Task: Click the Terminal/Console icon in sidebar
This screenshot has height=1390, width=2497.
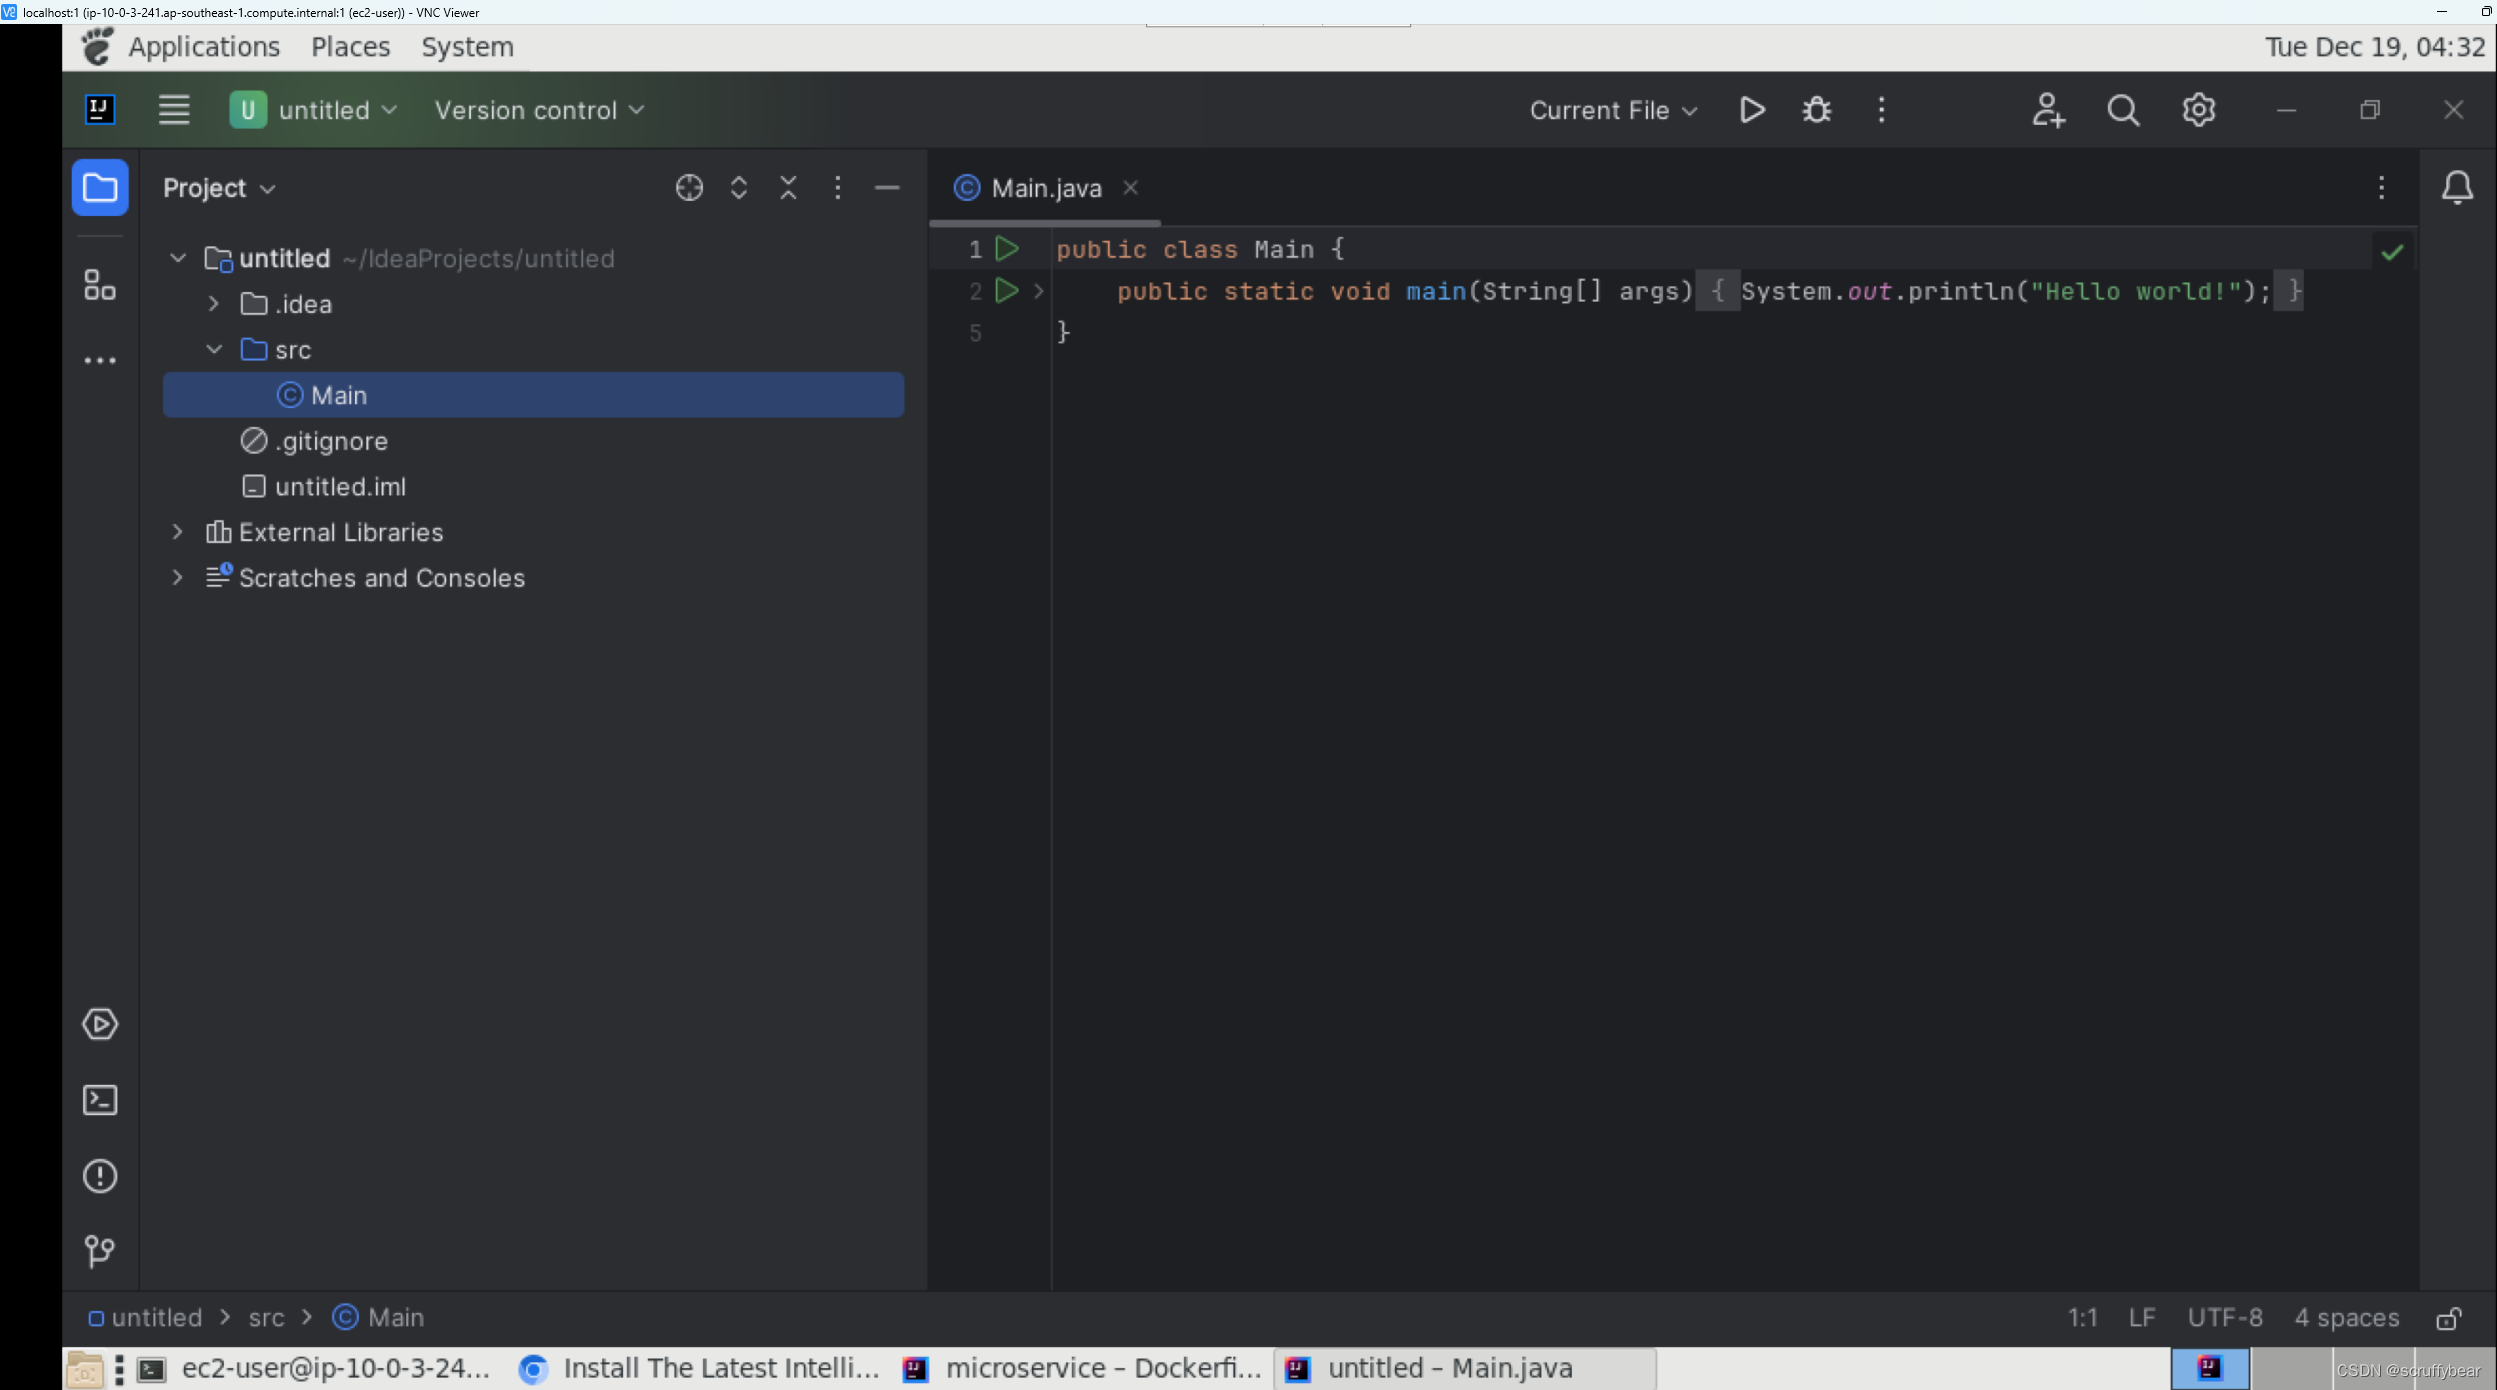Action: (98, 1099)
